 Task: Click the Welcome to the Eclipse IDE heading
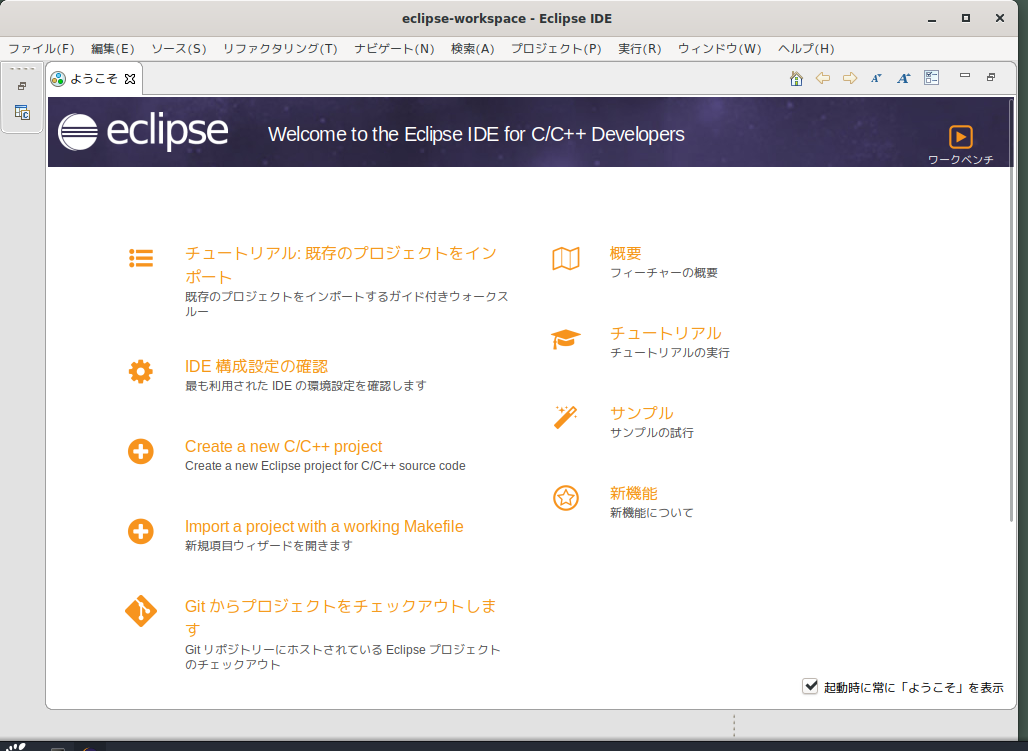(476, 134)
